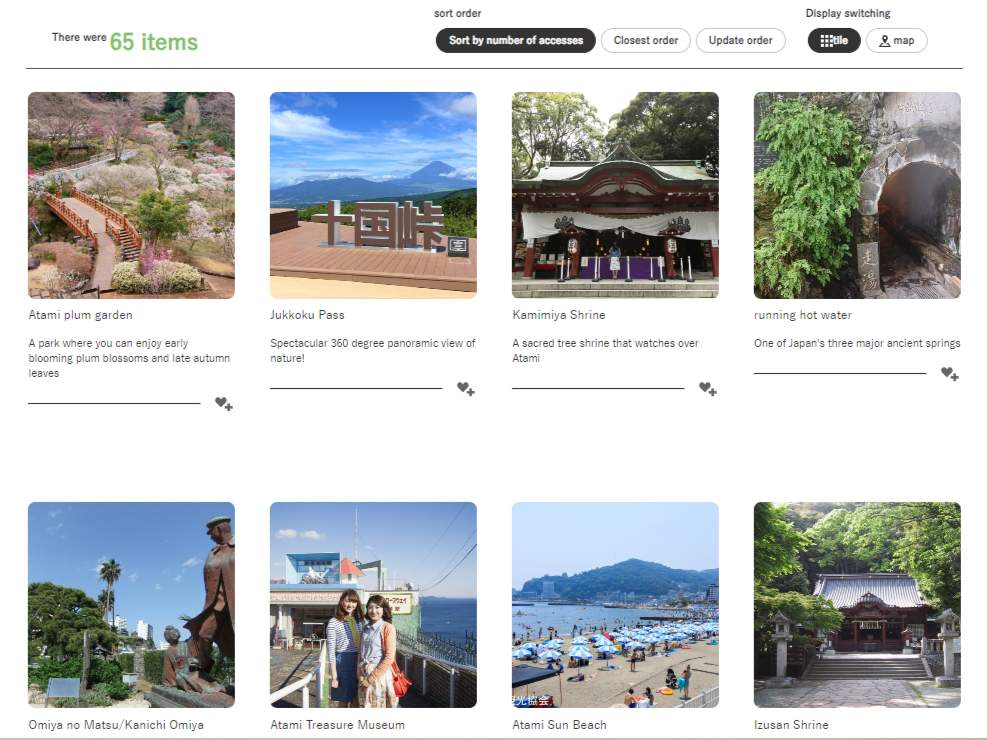The height and width of the screenshot is (740, 987).
Task: Switch to tile display view
Action: (x=834, y=41)
